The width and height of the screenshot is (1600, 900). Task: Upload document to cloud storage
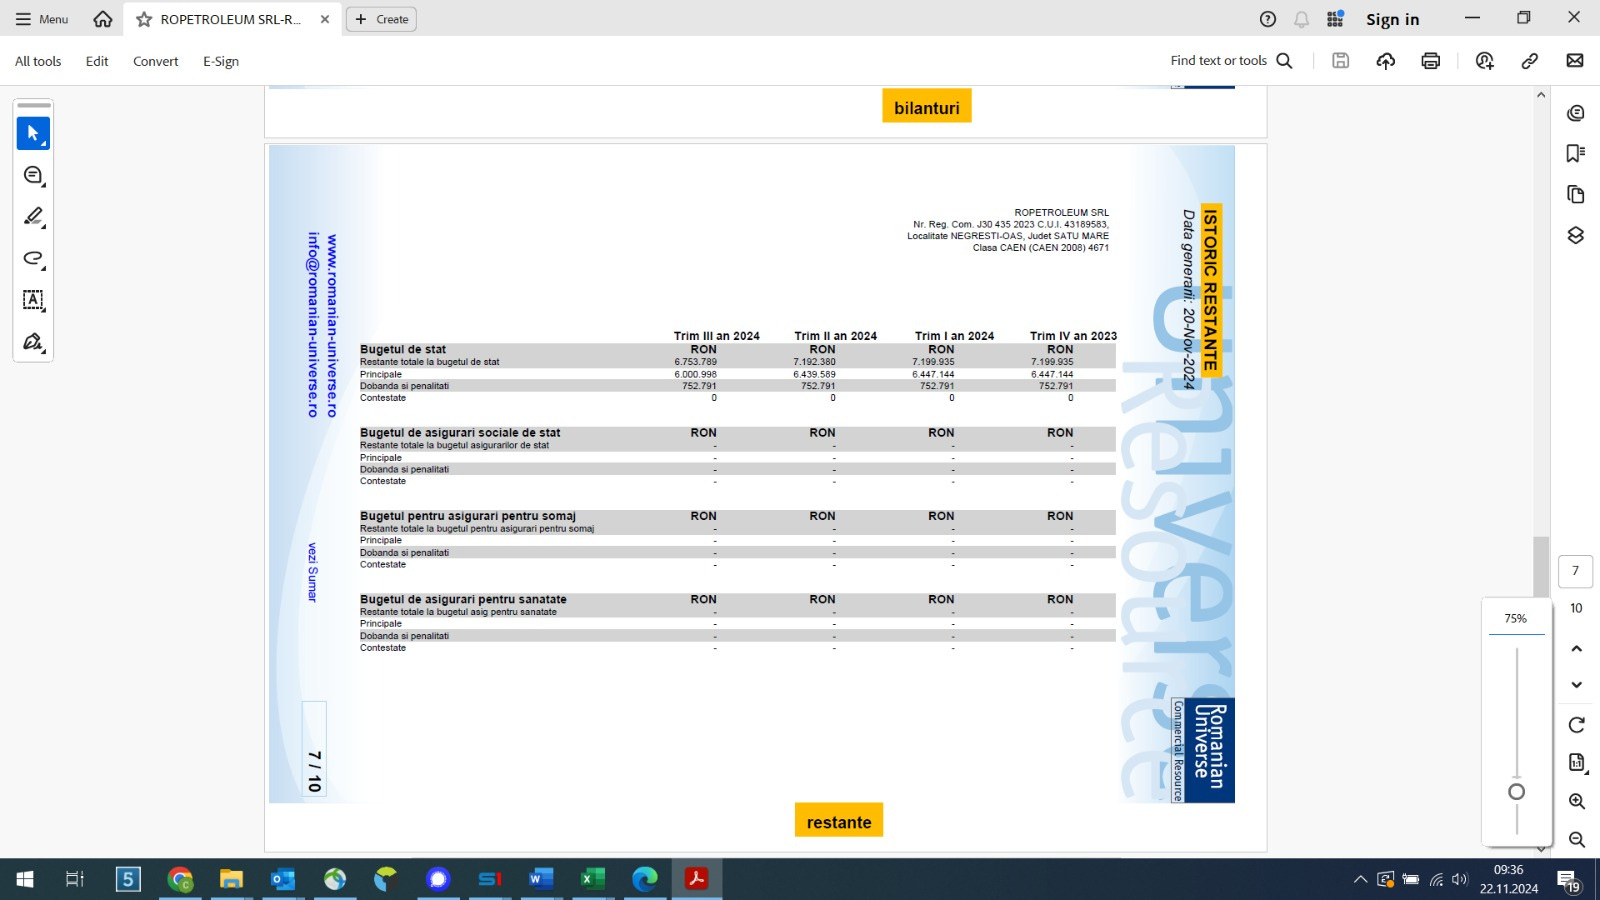point(1386,61)
